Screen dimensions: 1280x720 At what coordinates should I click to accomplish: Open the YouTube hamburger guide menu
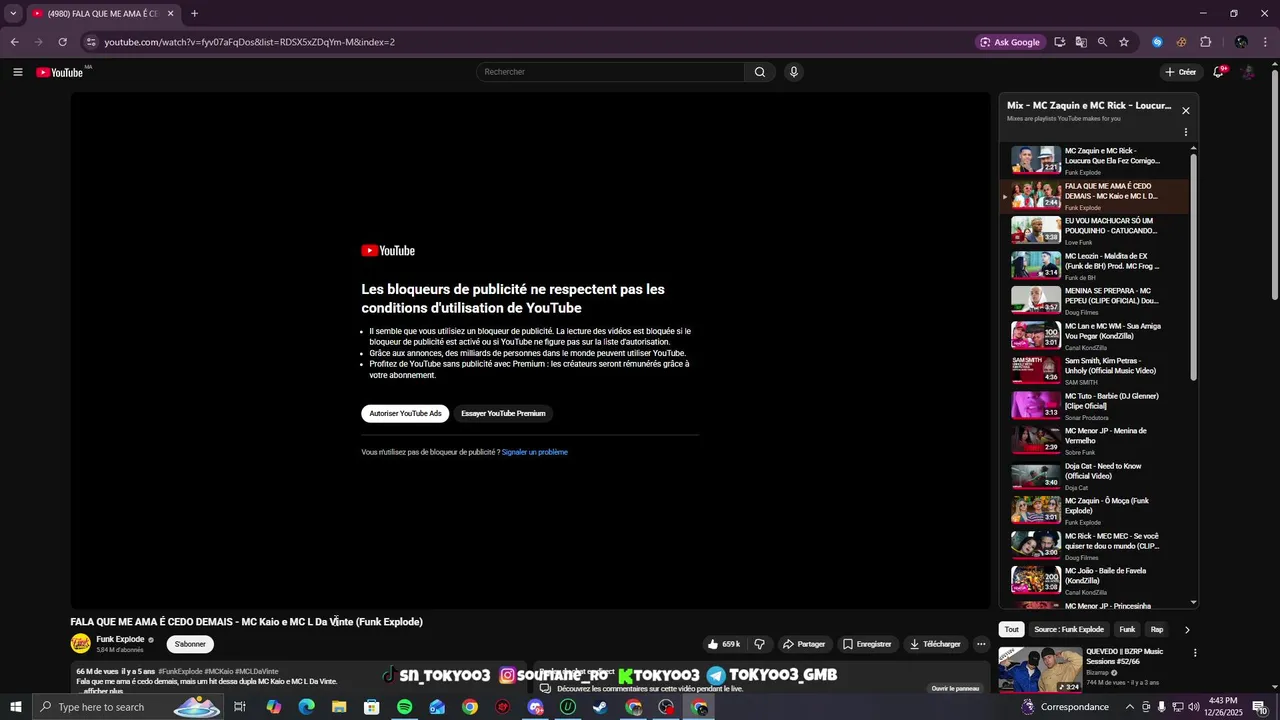(18, 72)
